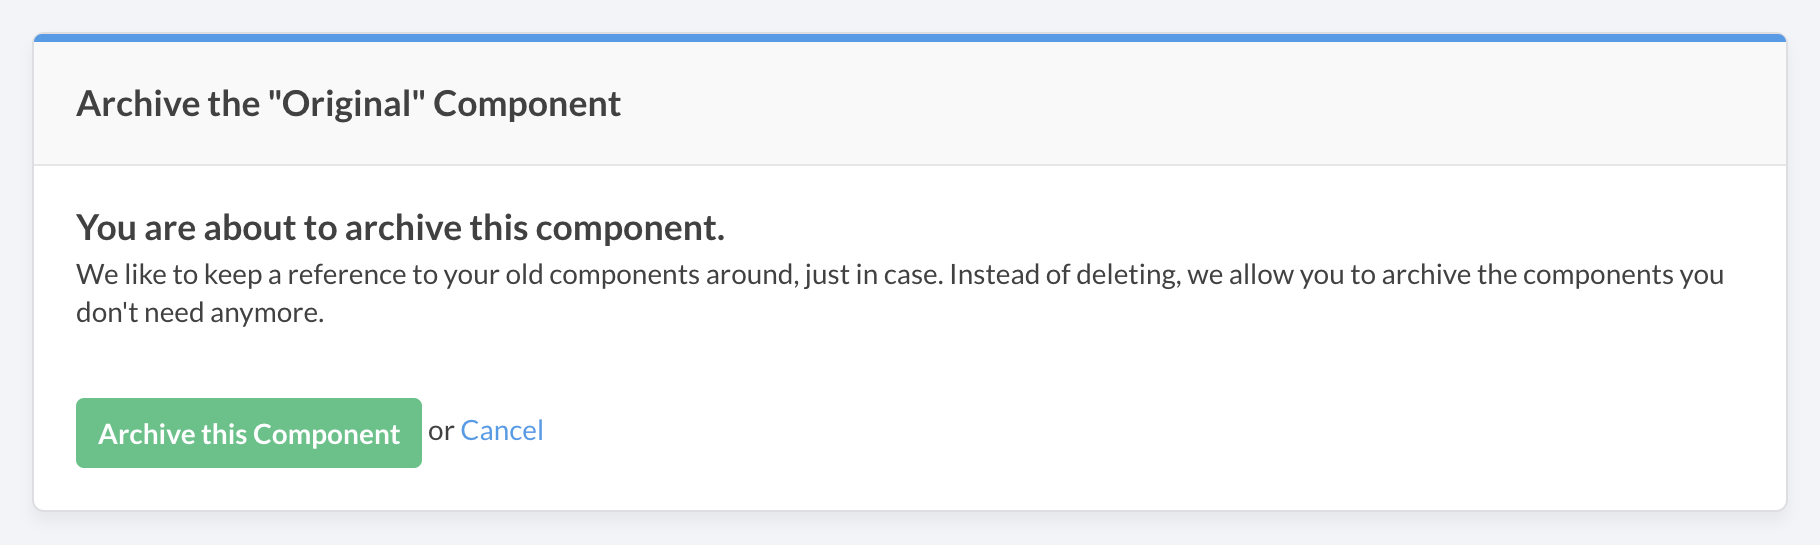Viewport: 1820px width, 545px height.
Task: Click the phrase "old components" in the description
Action: [602, 275]
